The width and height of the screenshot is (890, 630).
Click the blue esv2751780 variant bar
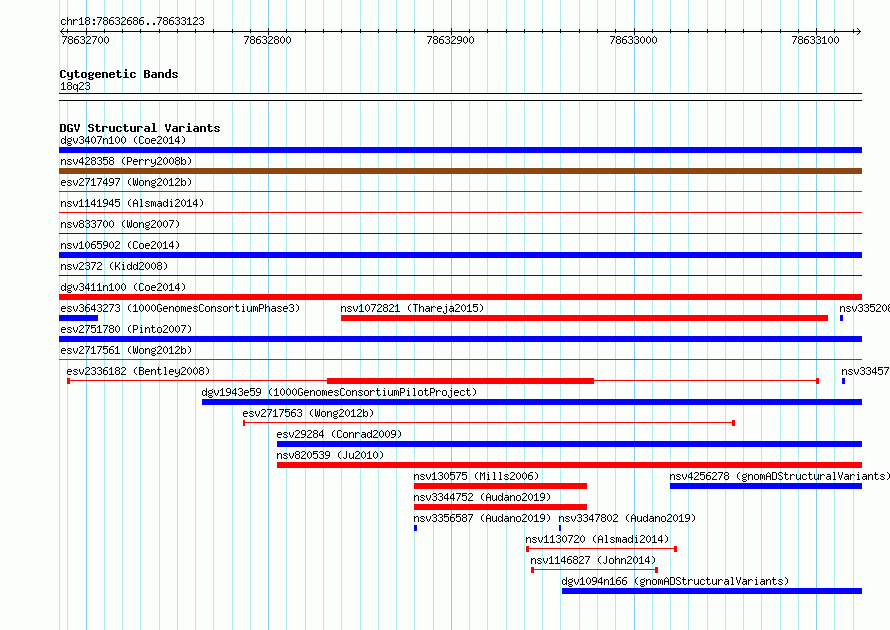pyautogui.click(x=460, y=339)
